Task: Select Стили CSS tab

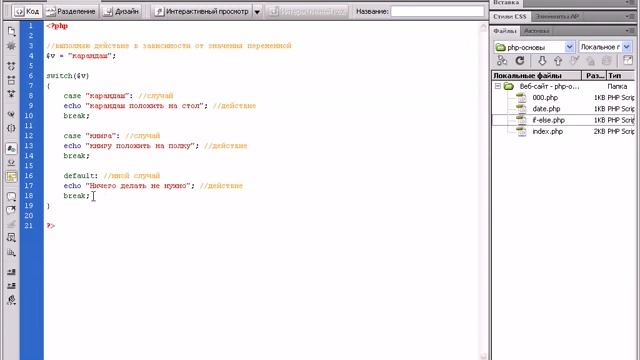Action: point(509,16)
